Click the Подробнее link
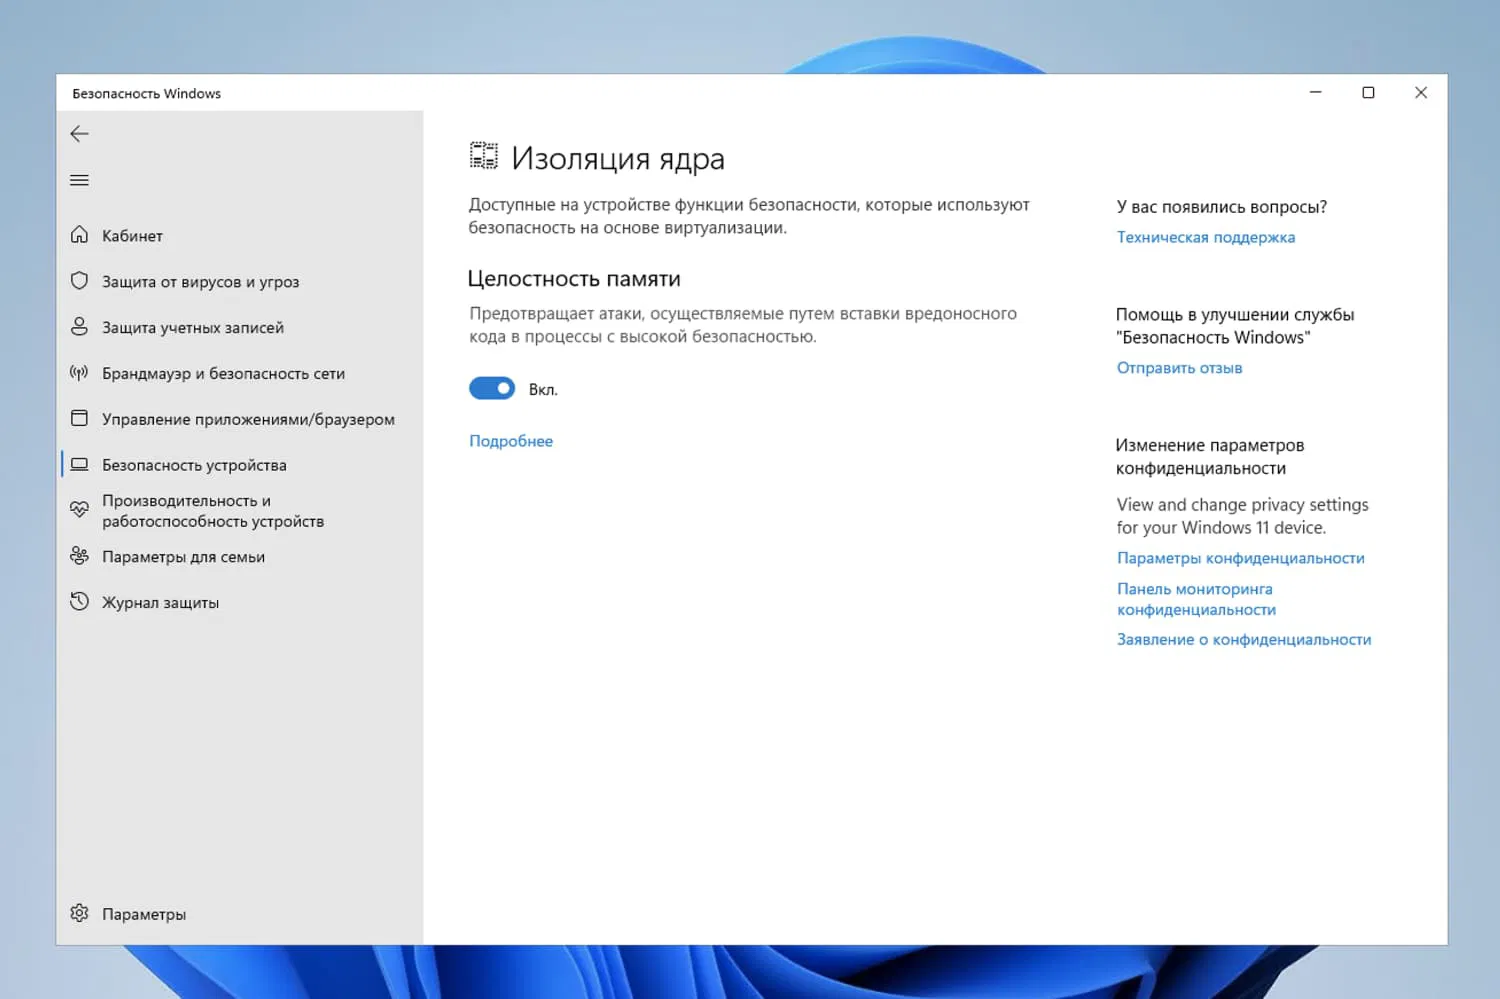1500x999 pixels. pos(511,441)
